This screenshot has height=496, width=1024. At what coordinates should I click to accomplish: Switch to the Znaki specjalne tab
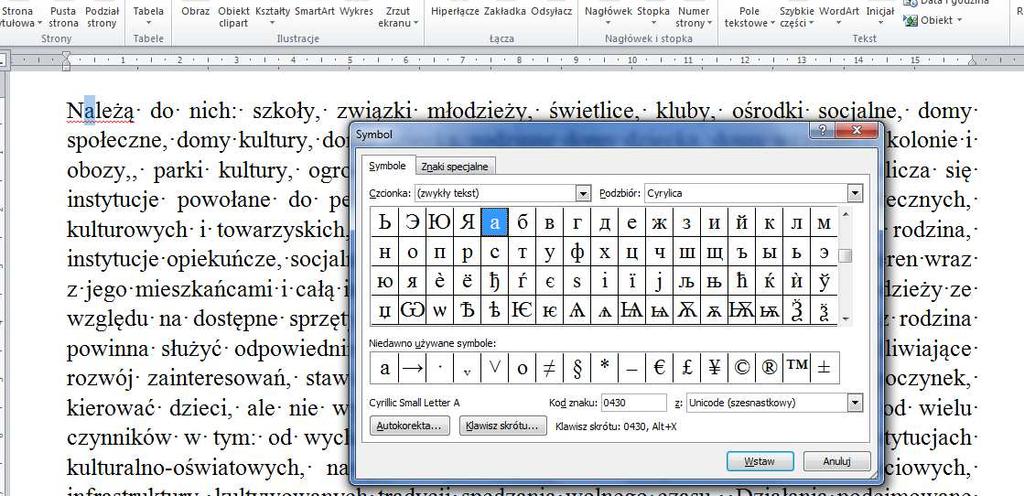click(455, 166)
